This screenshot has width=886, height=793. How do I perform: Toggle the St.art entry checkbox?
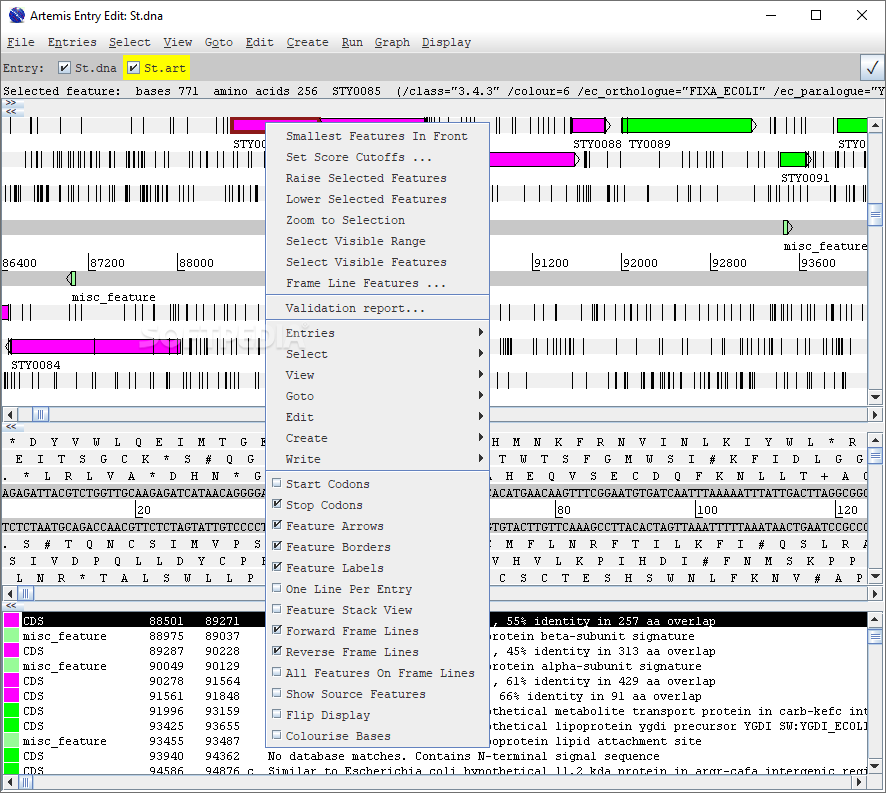click(x=133, y=68)
